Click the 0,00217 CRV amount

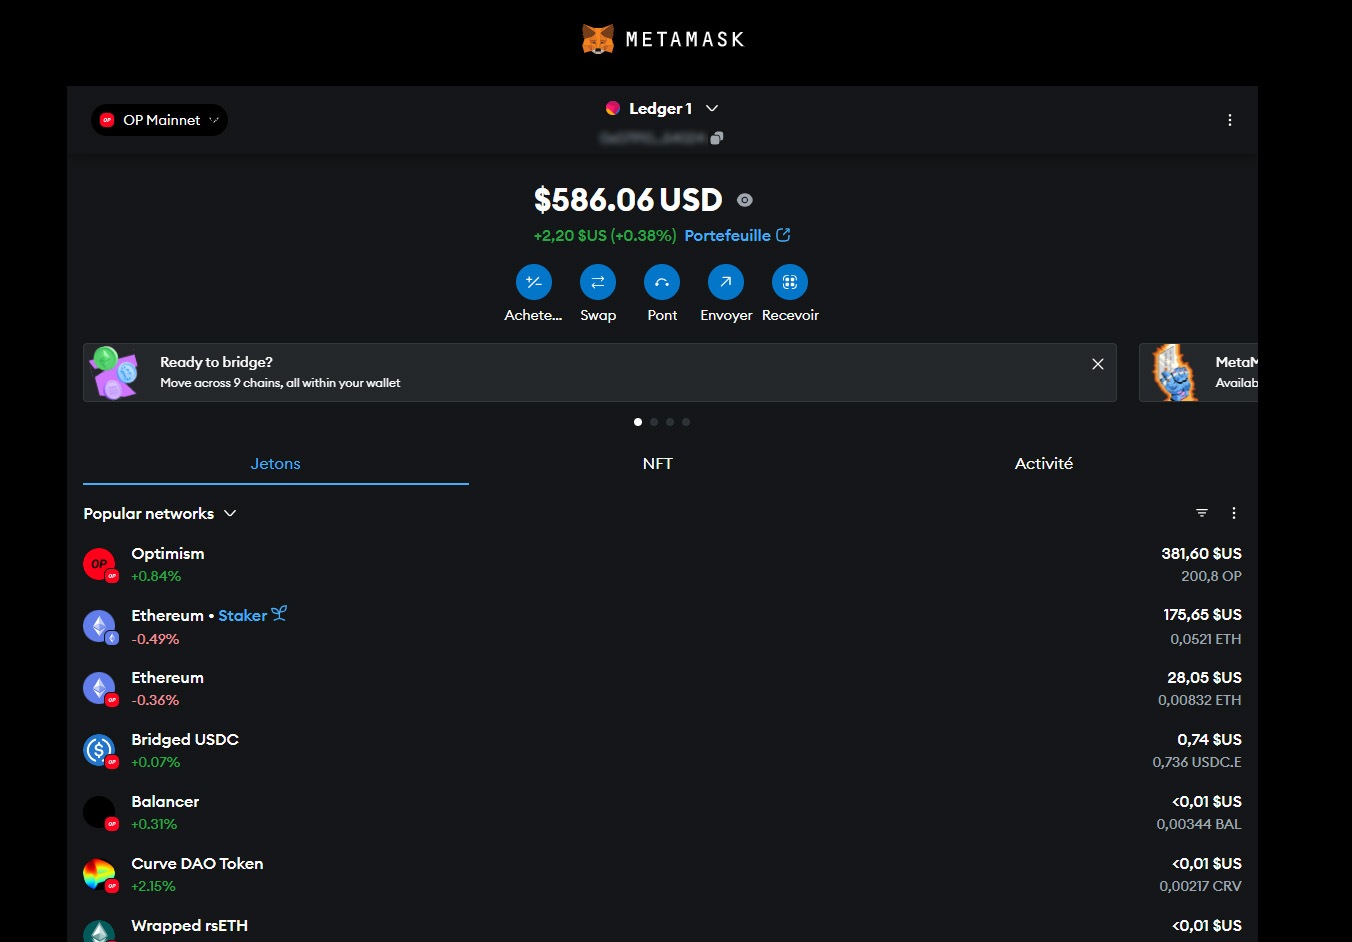click(x=1200, y=886)
